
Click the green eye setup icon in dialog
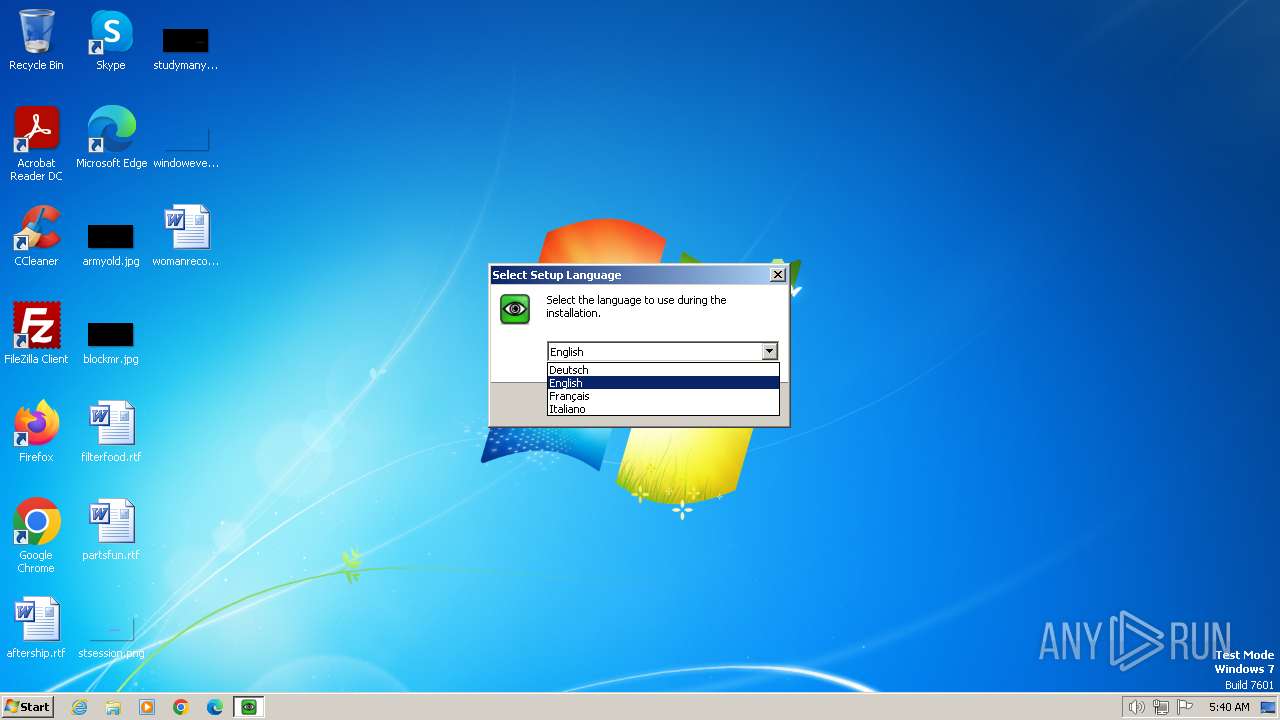tap(515, 309)
